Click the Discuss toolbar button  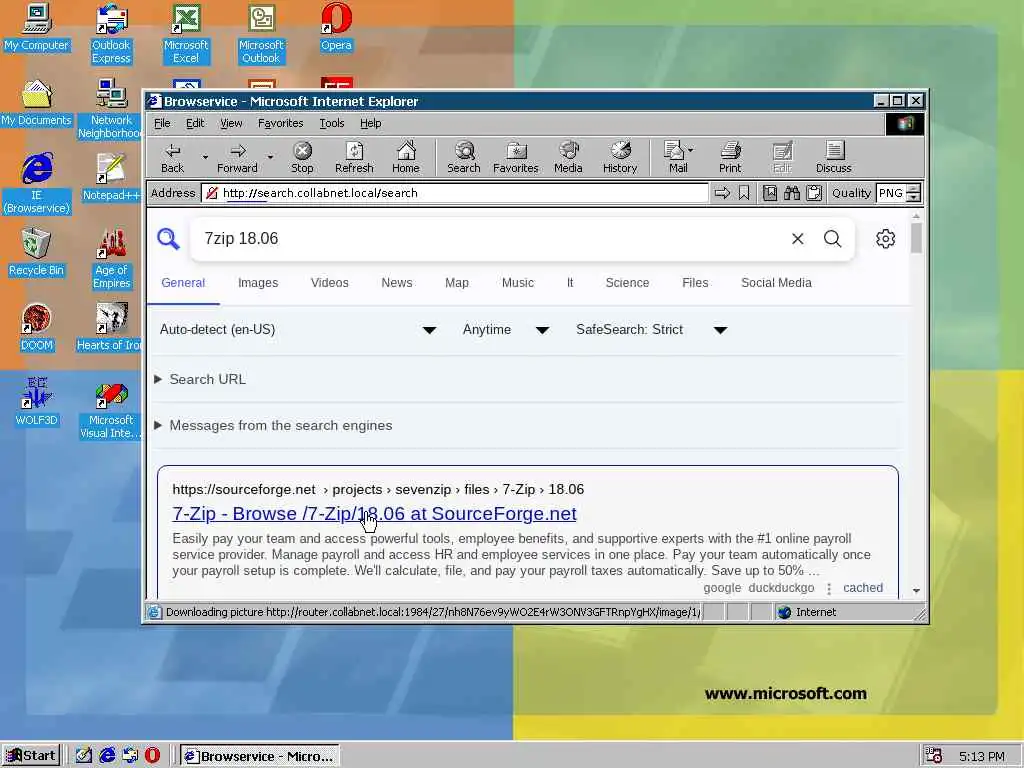click(x=833, y=158)
